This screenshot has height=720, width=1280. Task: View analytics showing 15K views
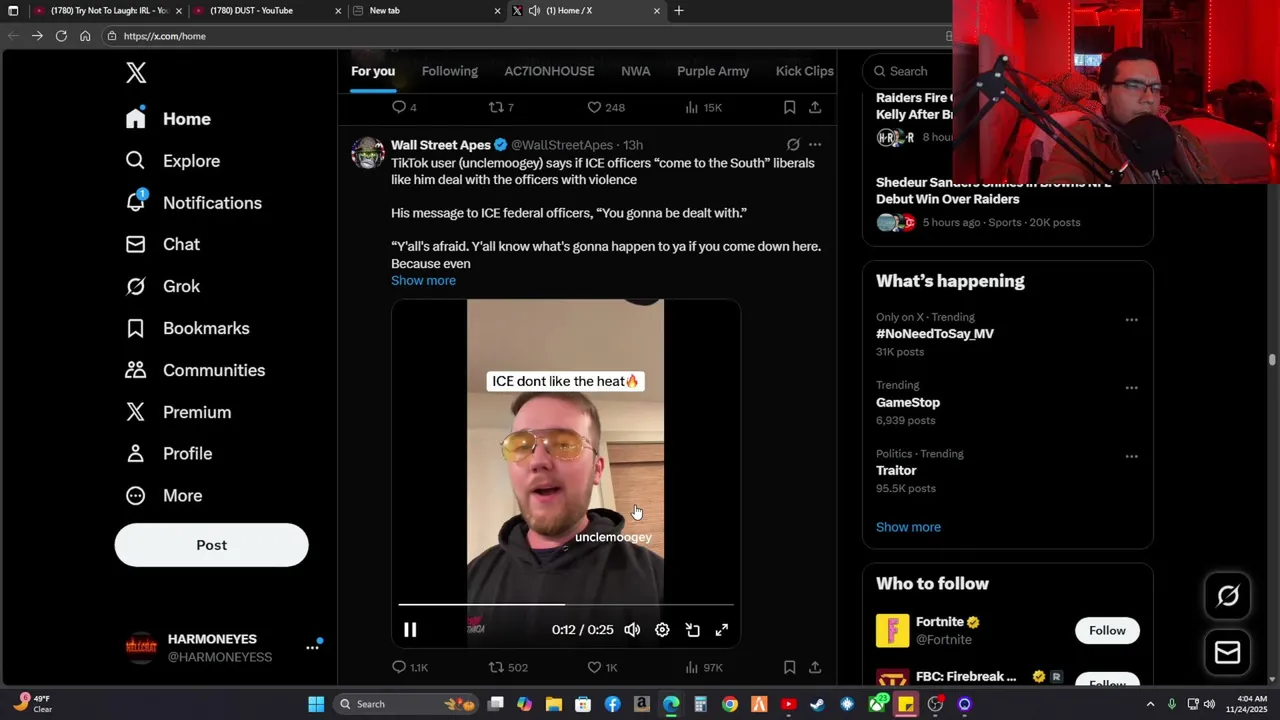pyautogui.click(x=704, y=107)
